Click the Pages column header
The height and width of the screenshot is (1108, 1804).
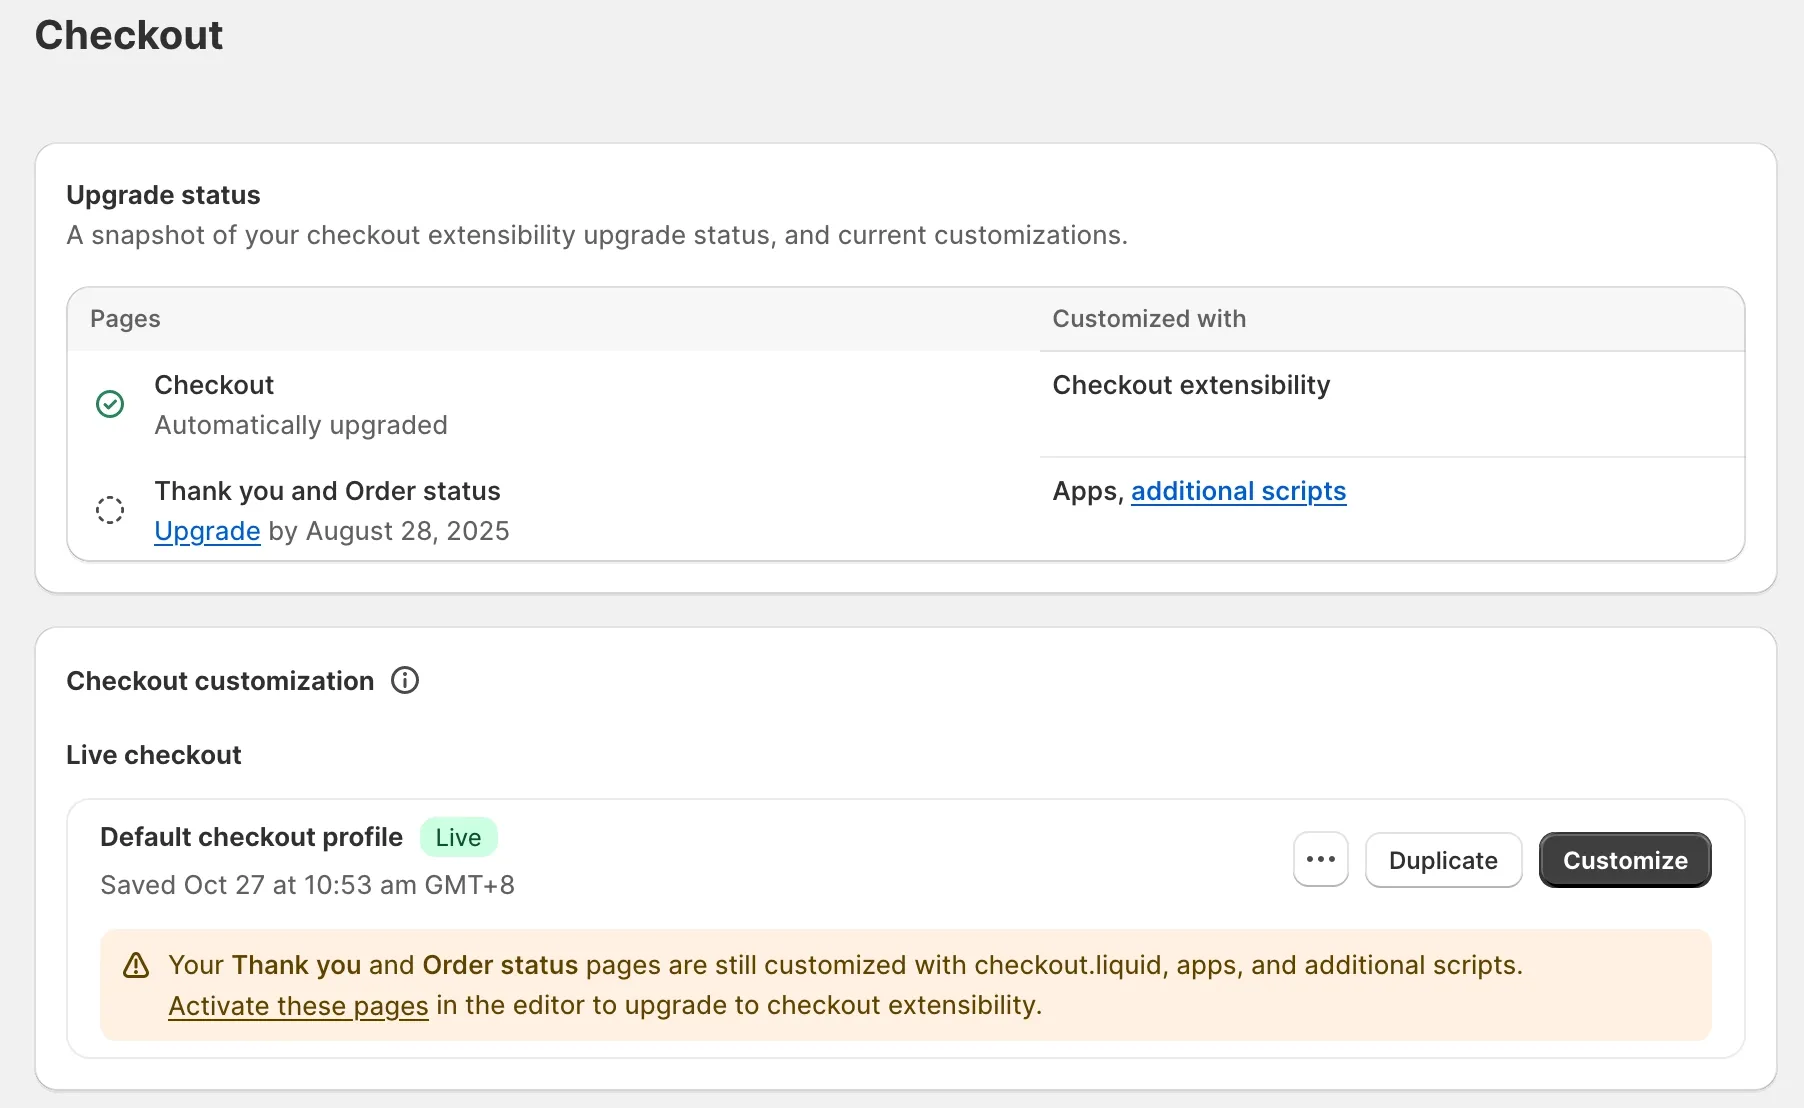point(125,319)
